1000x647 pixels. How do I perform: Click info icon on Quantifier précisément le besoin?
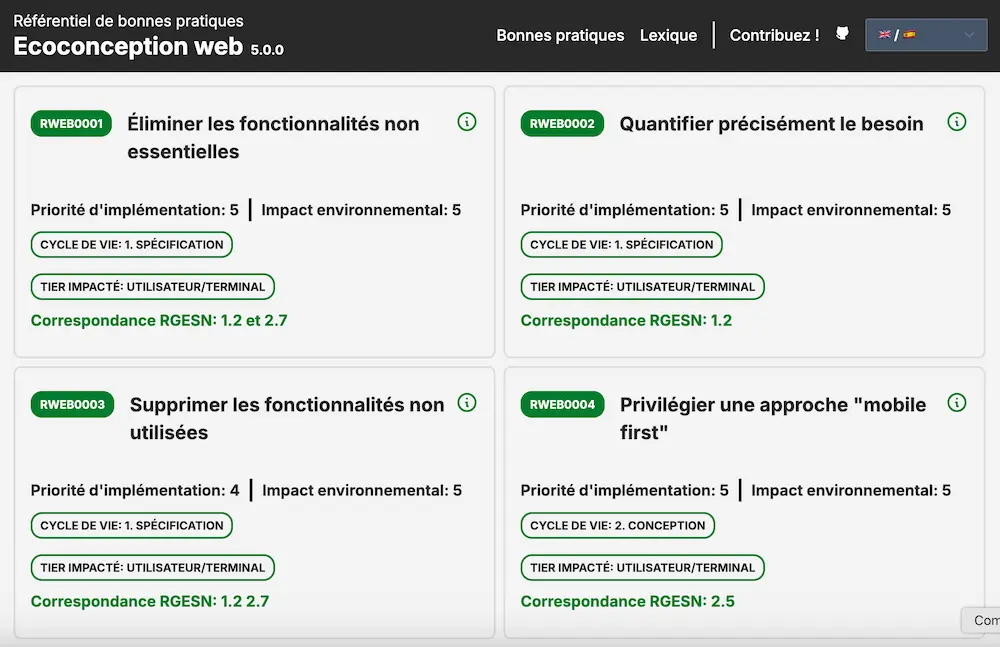957,122
